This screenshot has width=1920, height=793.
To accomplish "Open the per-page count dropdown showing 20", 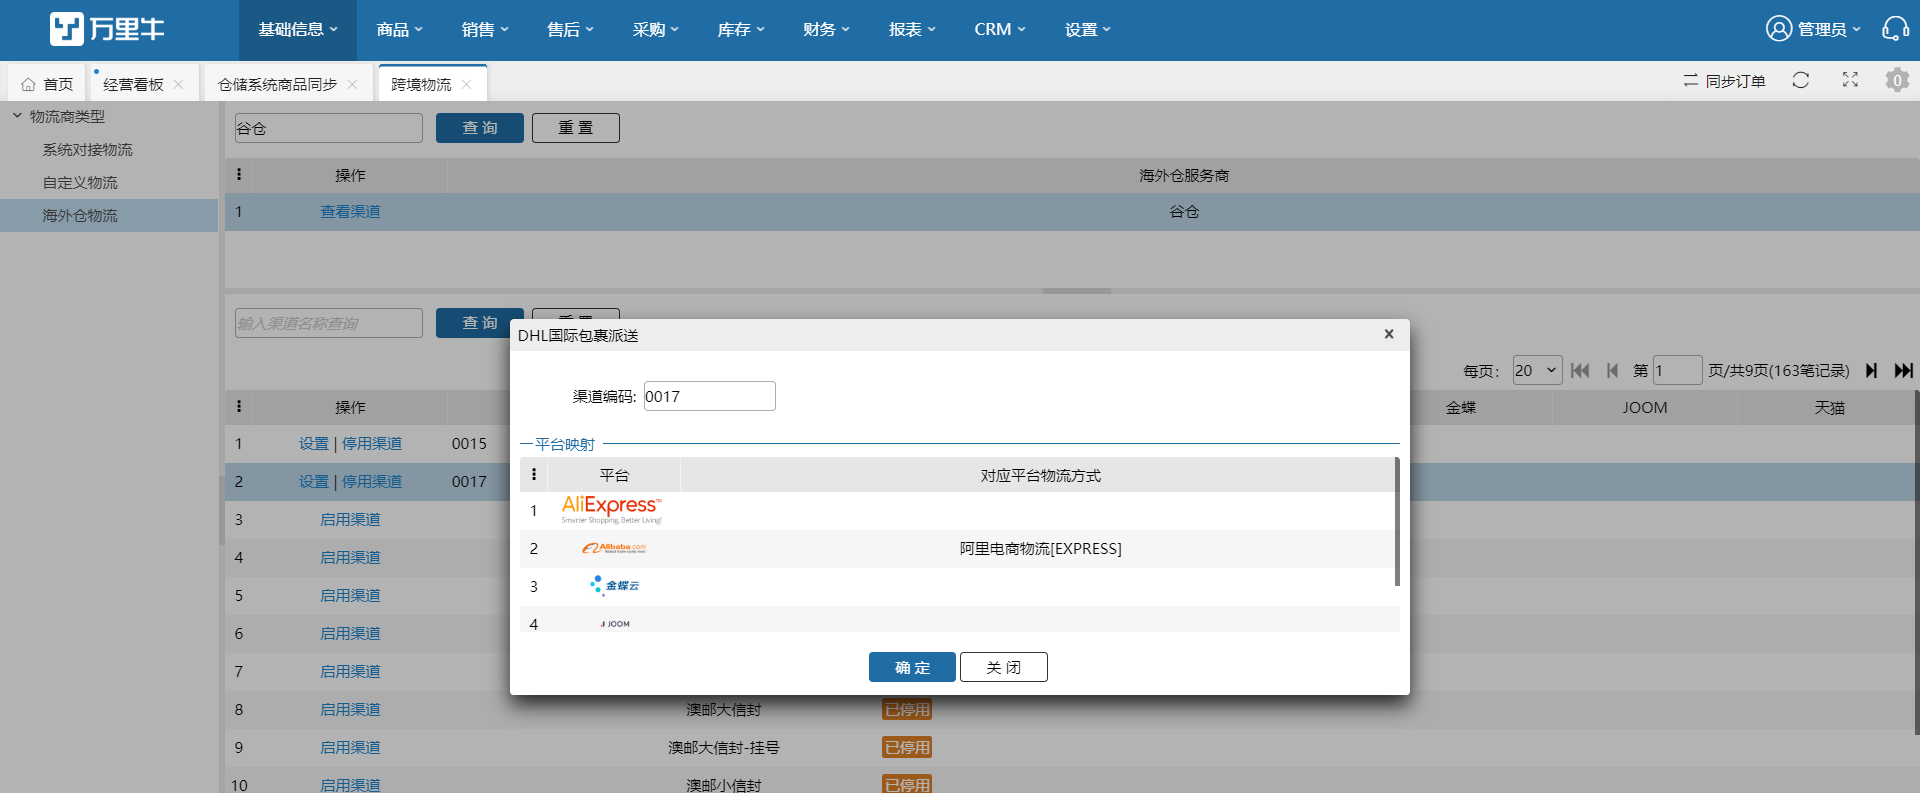I will [x=1537, y=370].
